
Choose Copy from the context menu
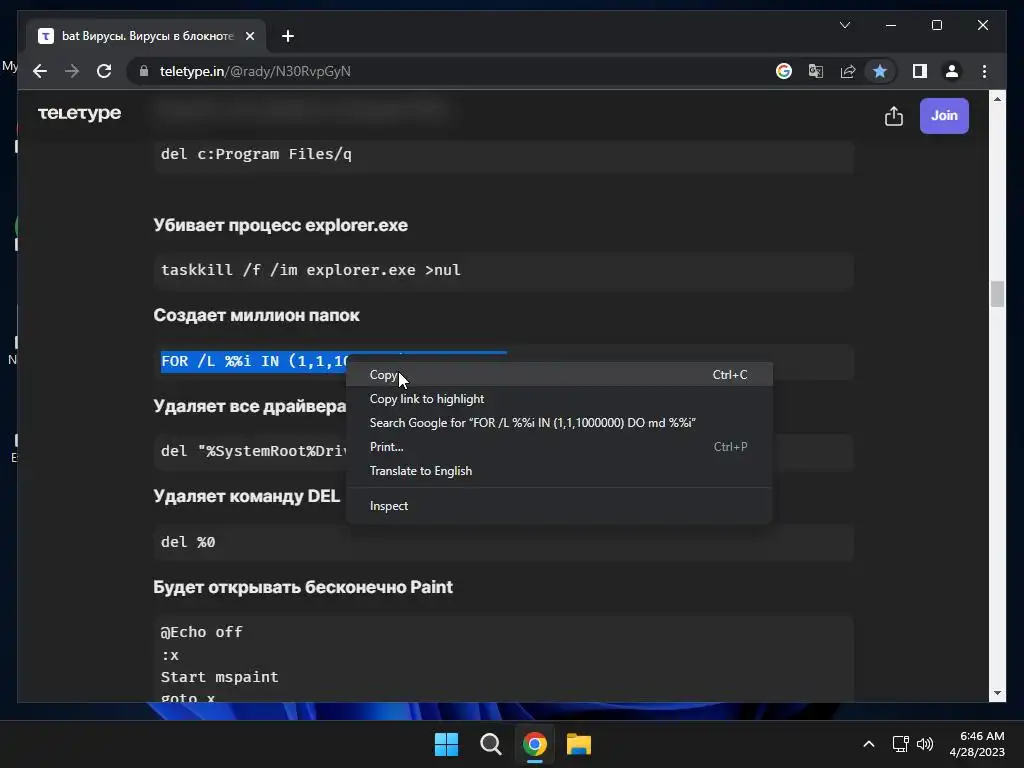pyautogui.click(x=559, y=375)
